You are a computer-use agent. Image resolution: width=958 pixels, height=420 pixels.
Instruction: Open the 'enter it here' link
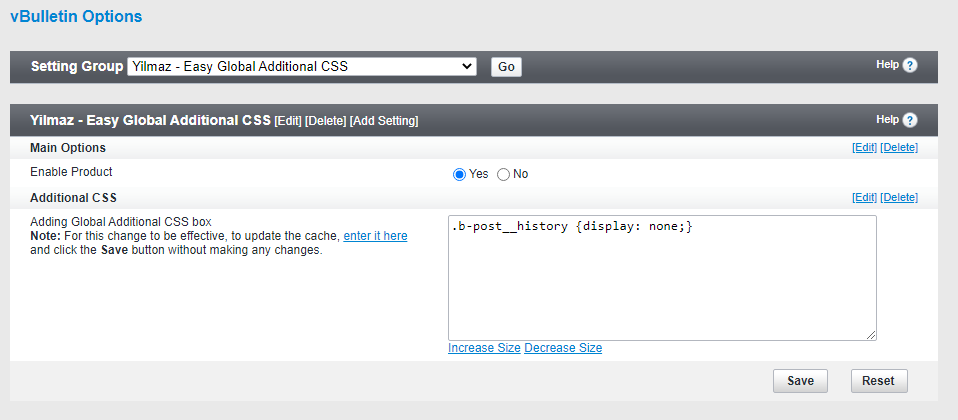(375, 236)
